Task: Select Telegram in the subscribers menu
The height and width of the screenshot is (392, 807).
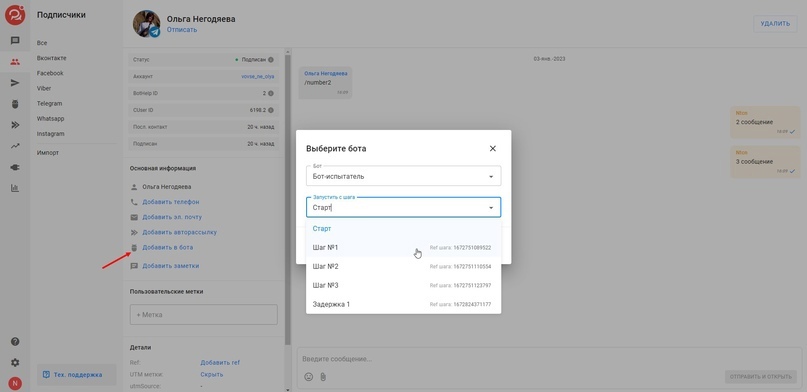Action: 49,103
